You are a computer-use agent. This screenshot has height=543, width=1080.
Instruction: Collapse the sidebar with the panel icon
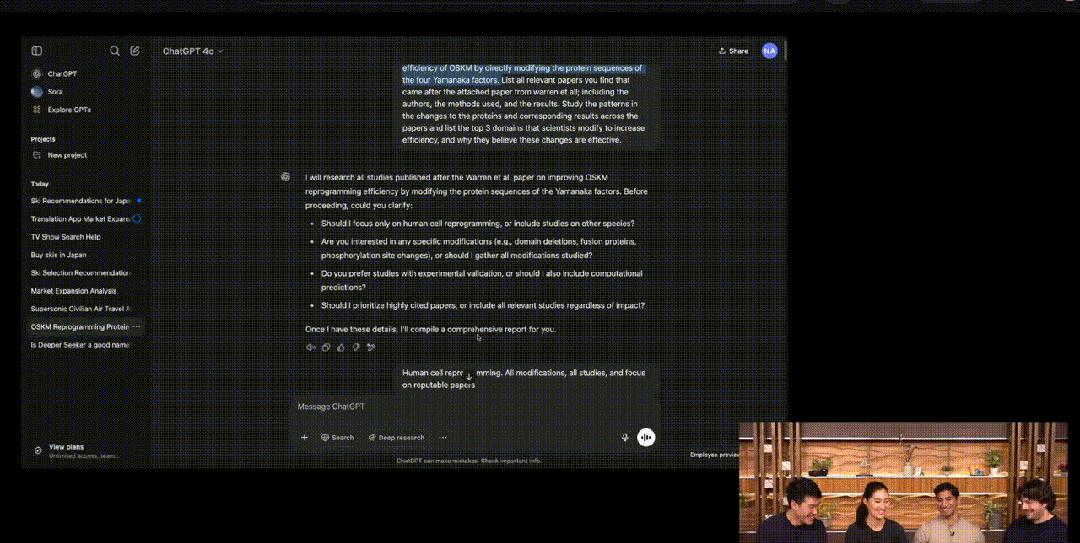[37, 51]
